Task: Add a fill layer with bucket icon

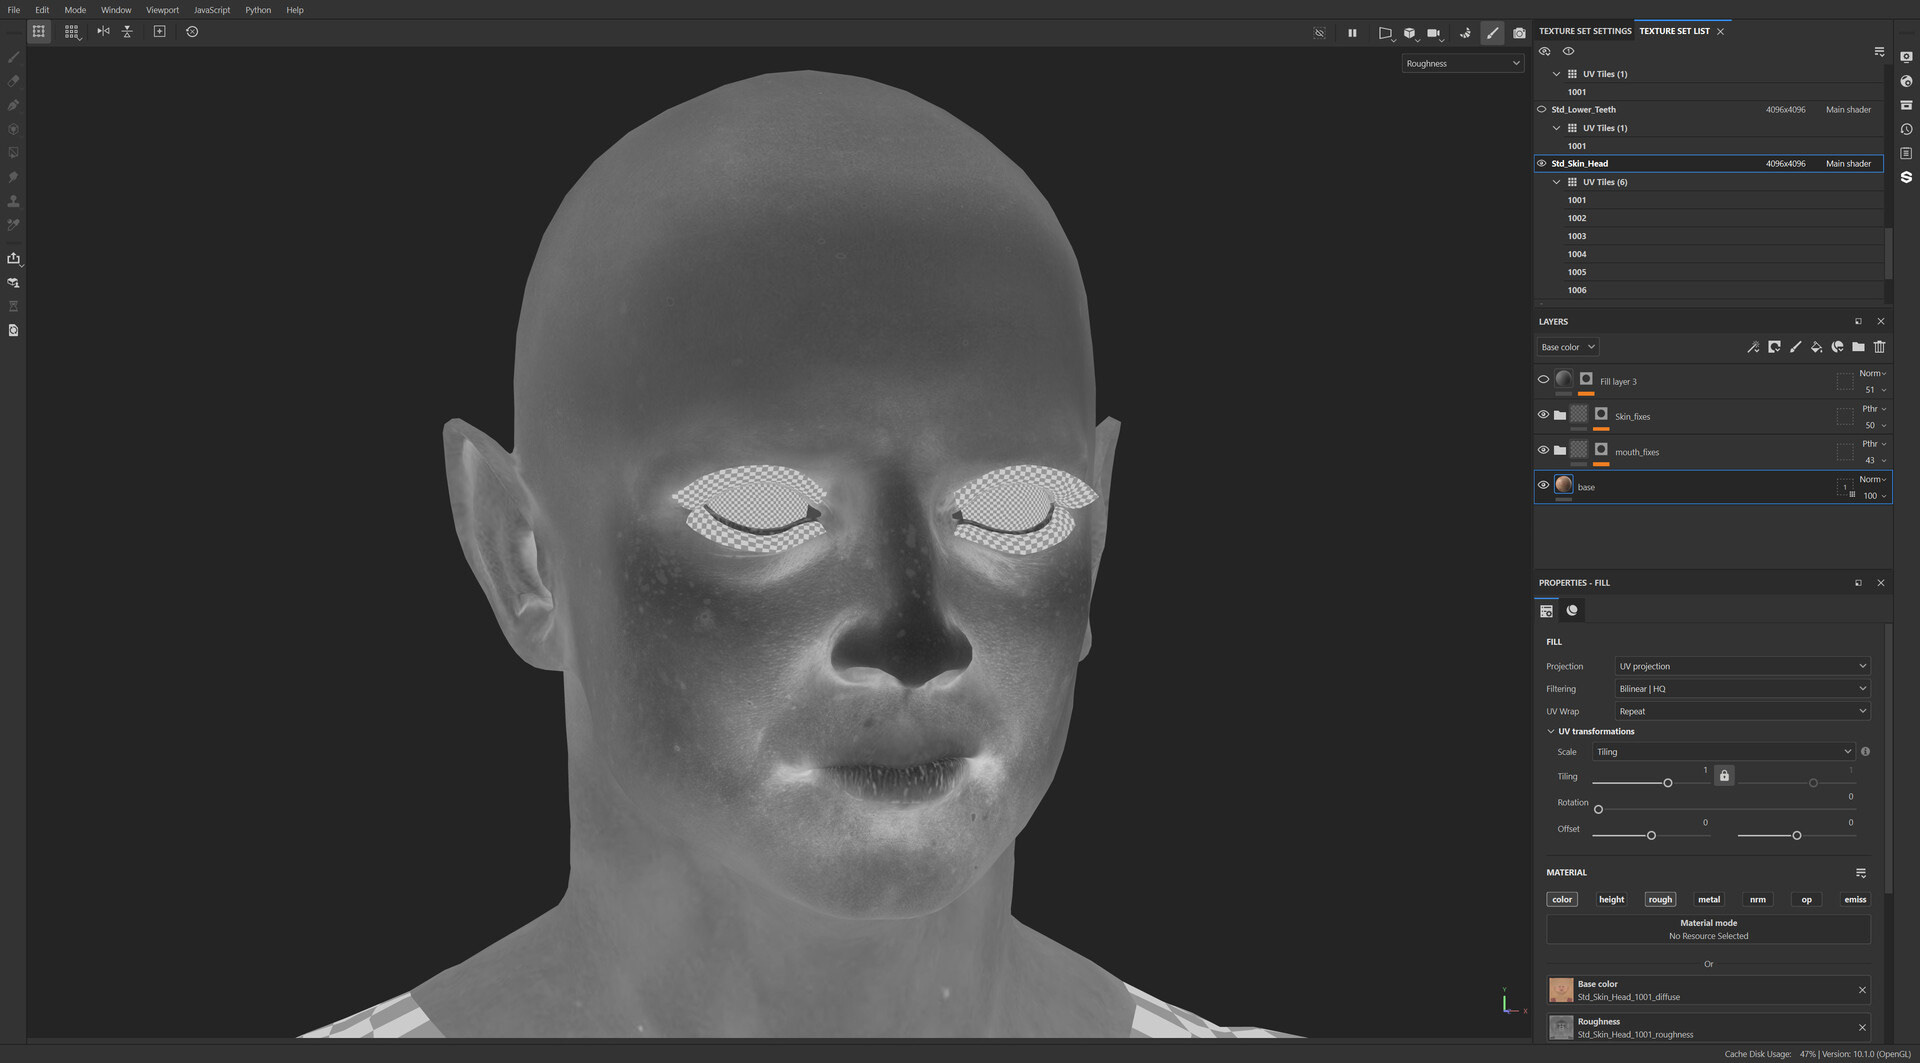Action: (1816, 347)
